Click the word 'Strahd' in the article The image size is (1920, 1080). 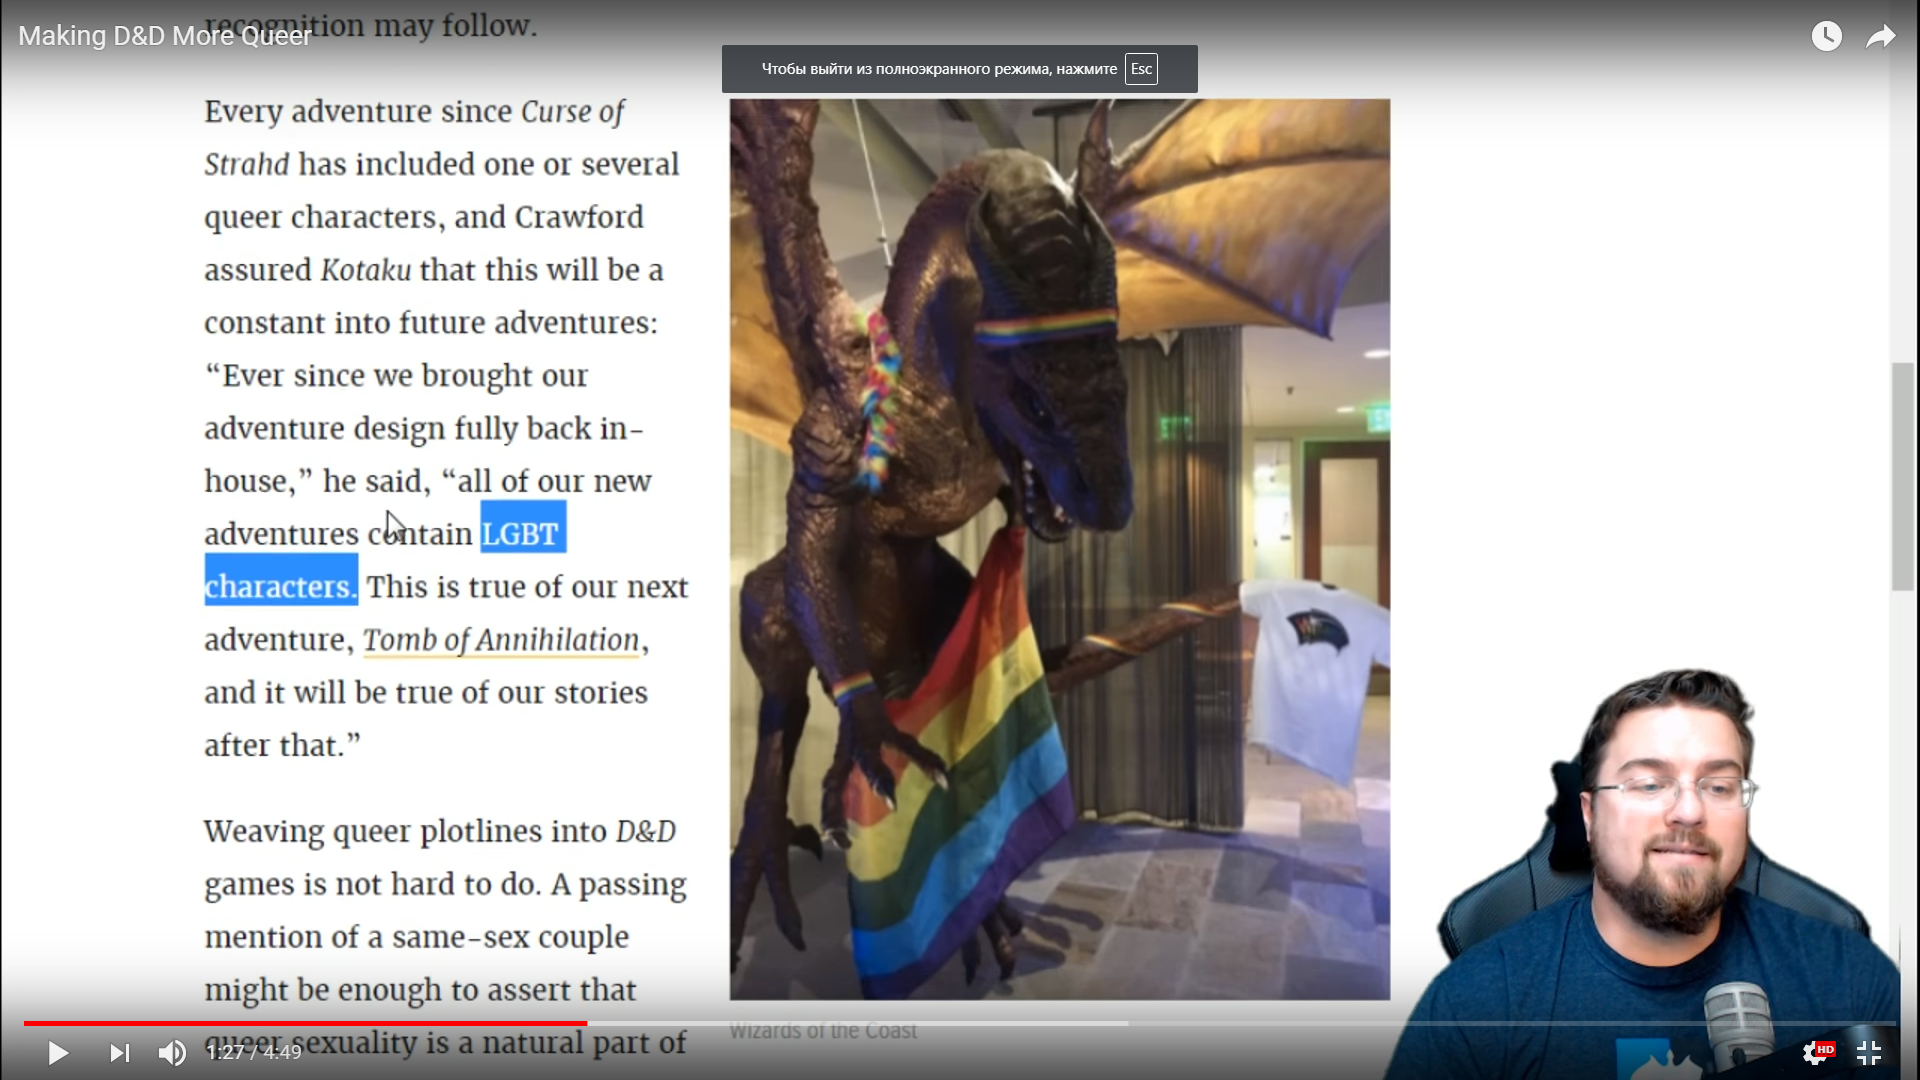247,164
